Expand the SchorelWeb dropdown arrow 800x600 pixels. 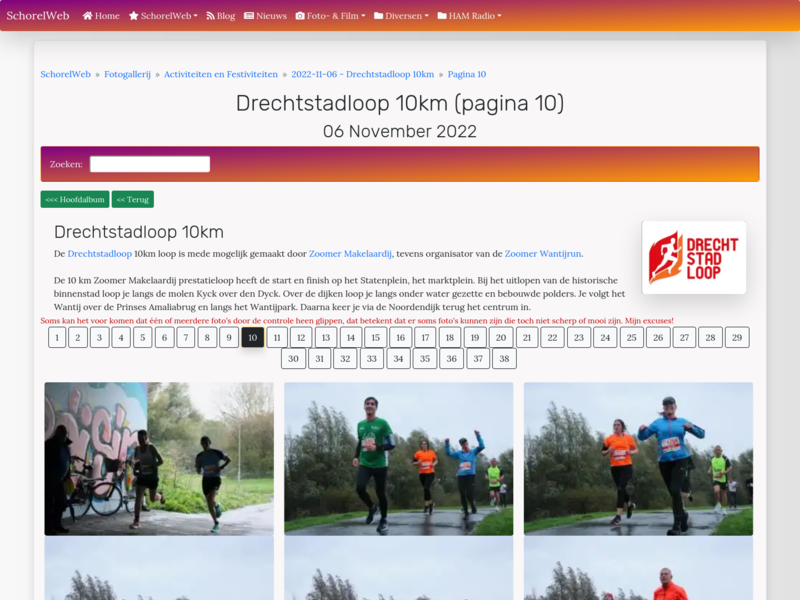pyautogui.click(x=195, y=16)
